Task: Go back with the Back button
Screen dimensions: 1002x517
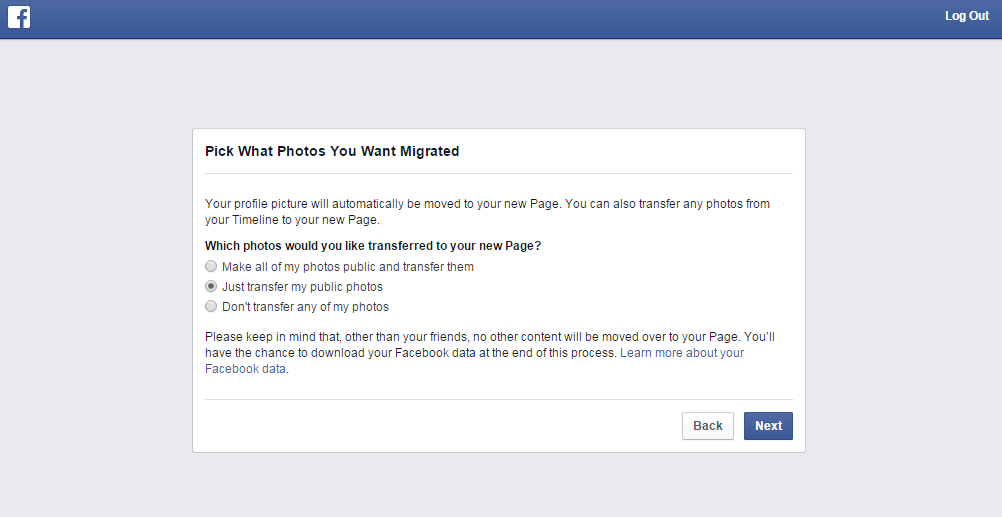Action: click(707, 426)
